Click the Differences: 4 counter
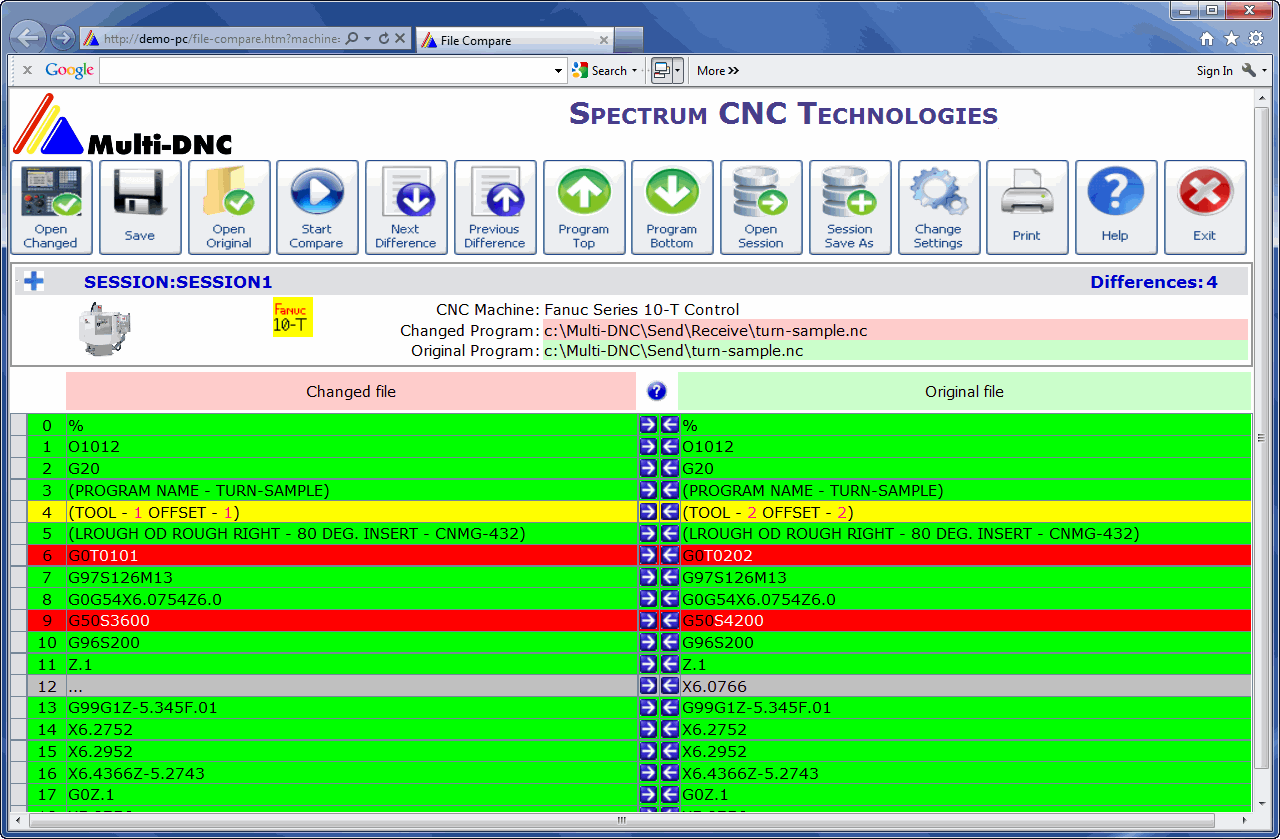 click(1154, 282)
